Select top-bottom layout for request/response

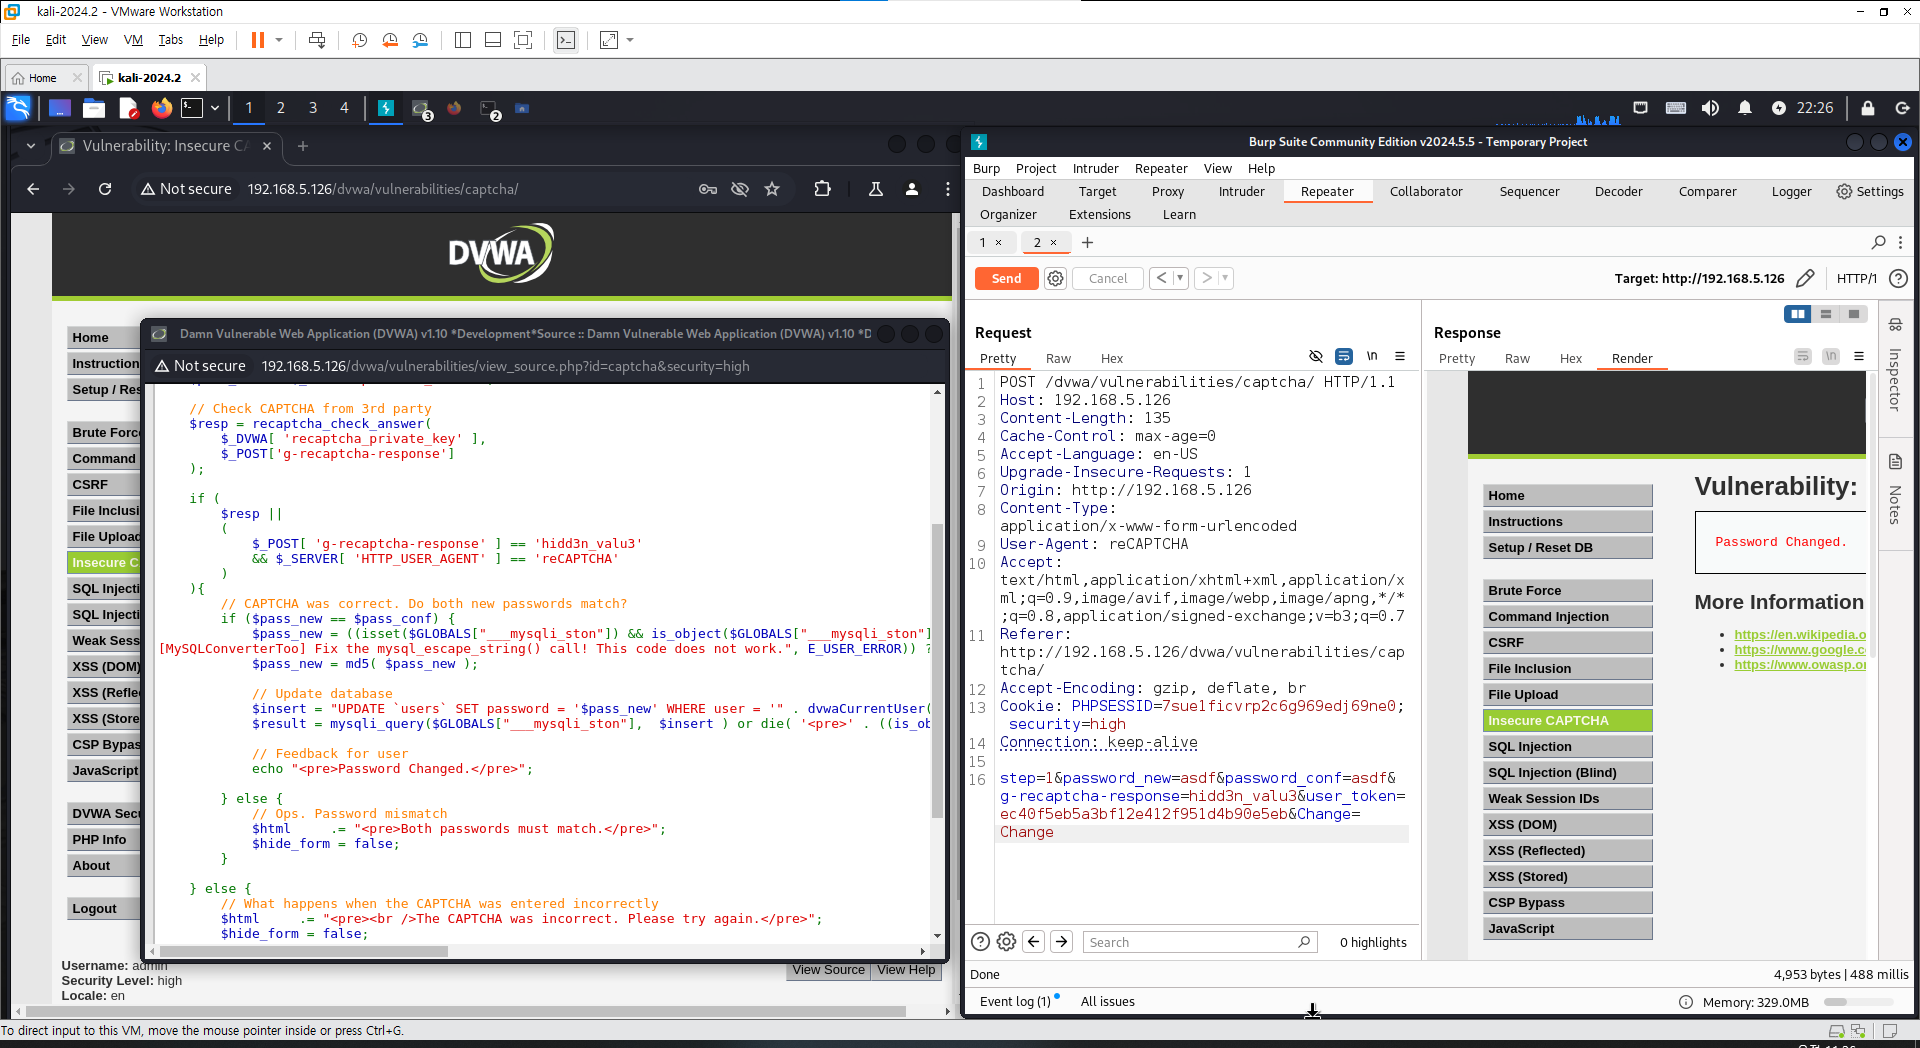pos(1826,314)
